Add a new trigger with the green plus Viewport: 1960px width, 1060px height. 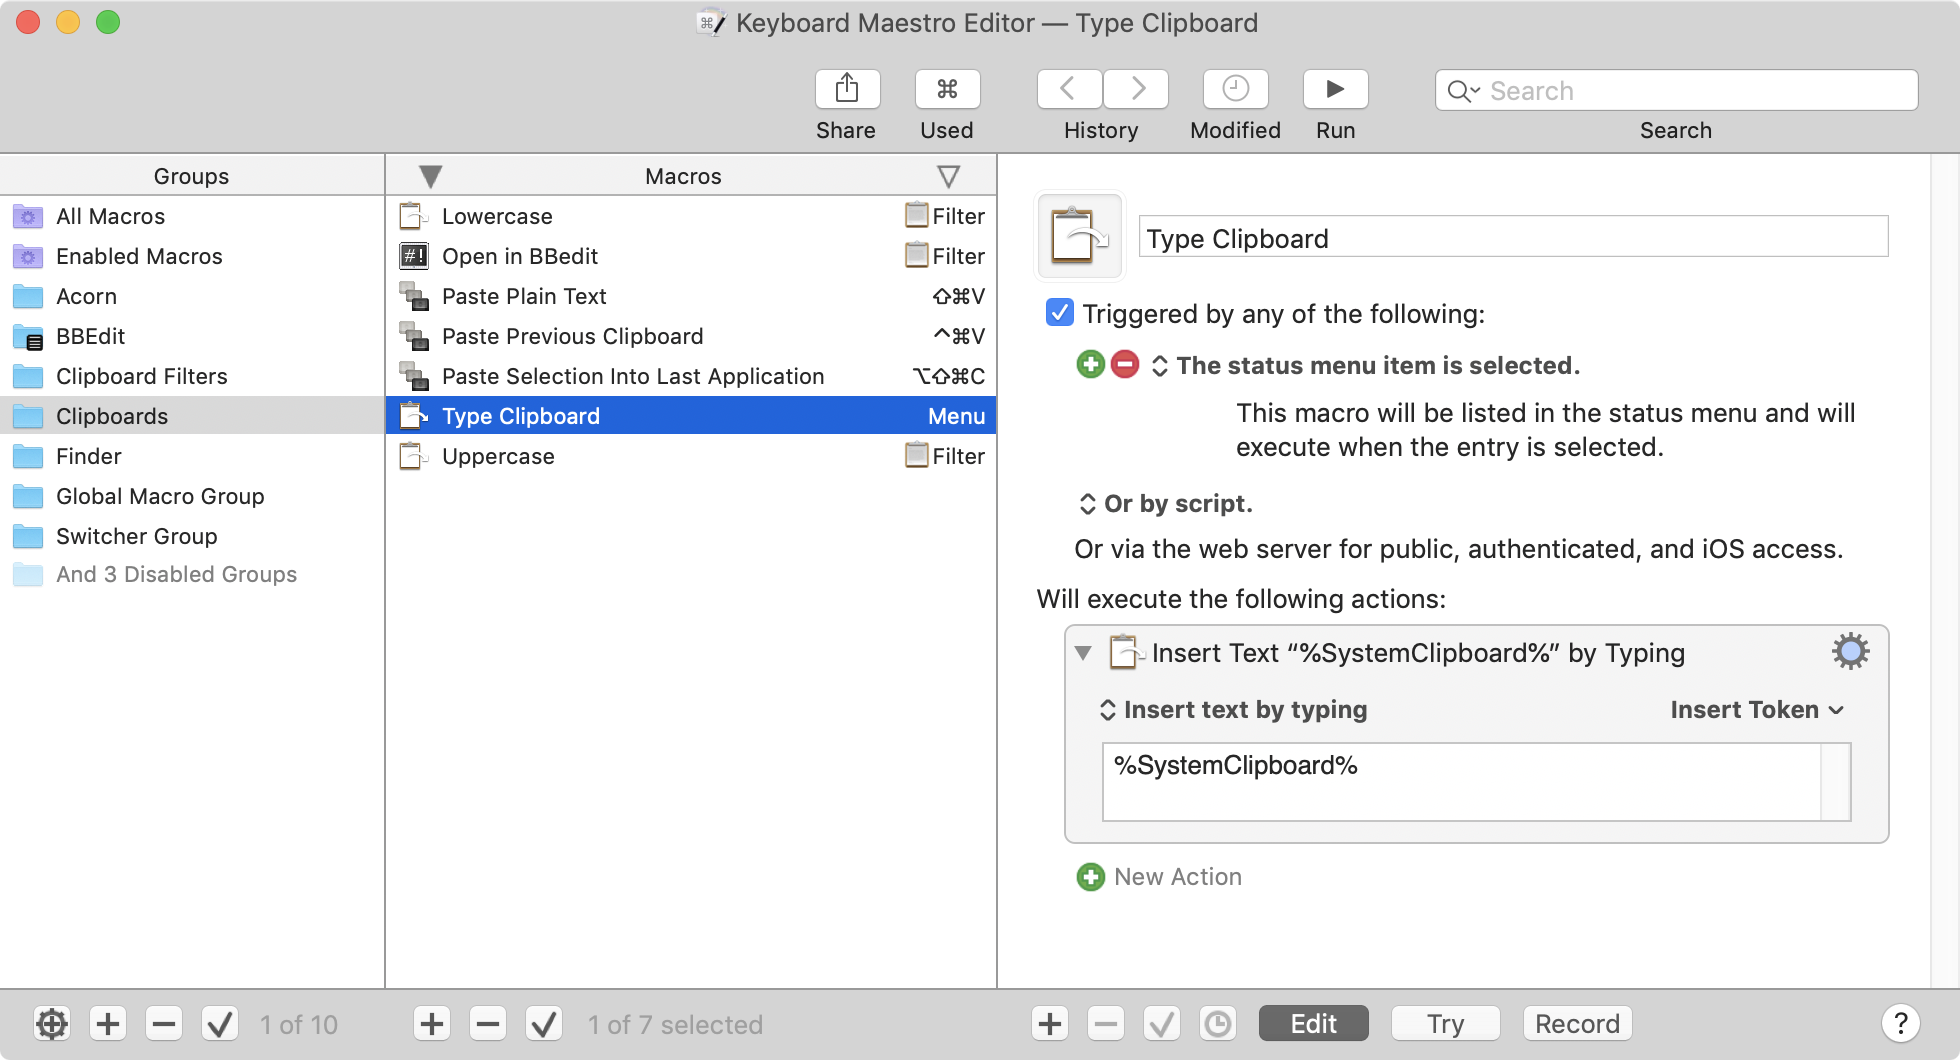coord(1089,365)
